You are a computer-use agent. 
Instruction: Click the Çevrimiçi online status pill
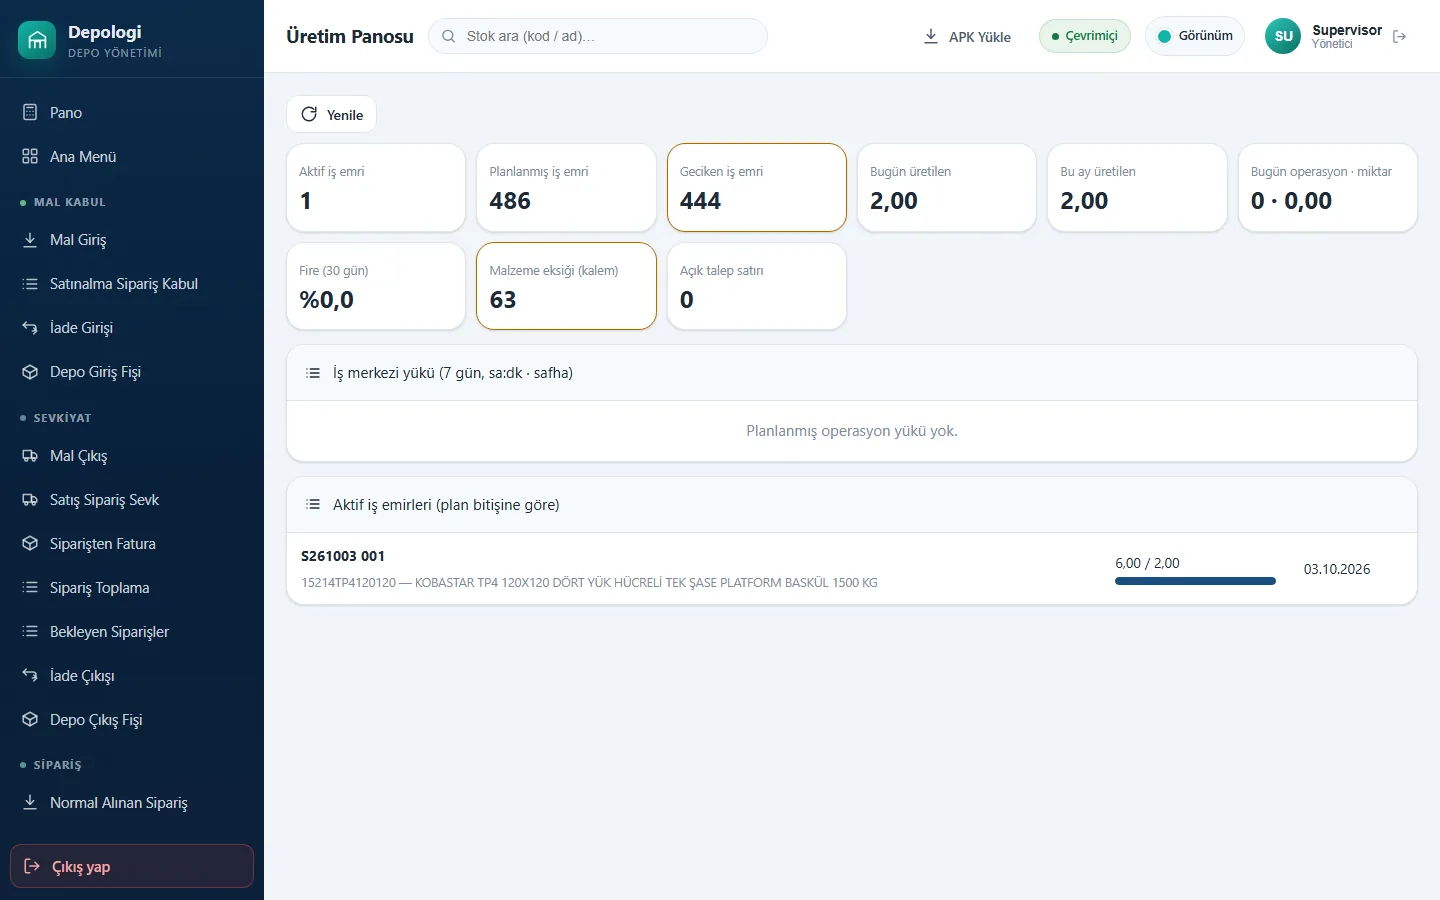1085,36
